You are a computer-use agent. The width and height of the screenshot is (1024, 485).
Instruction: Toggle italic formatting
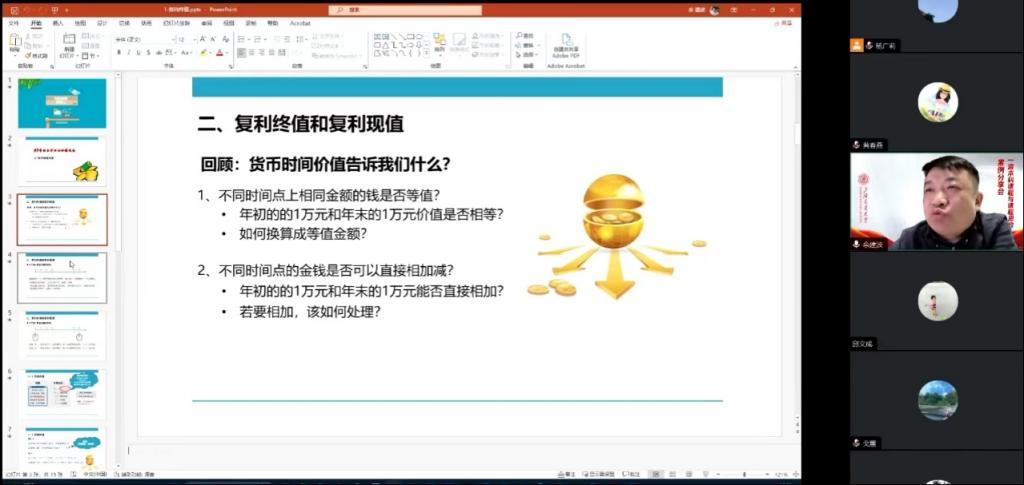coord(129,53)
